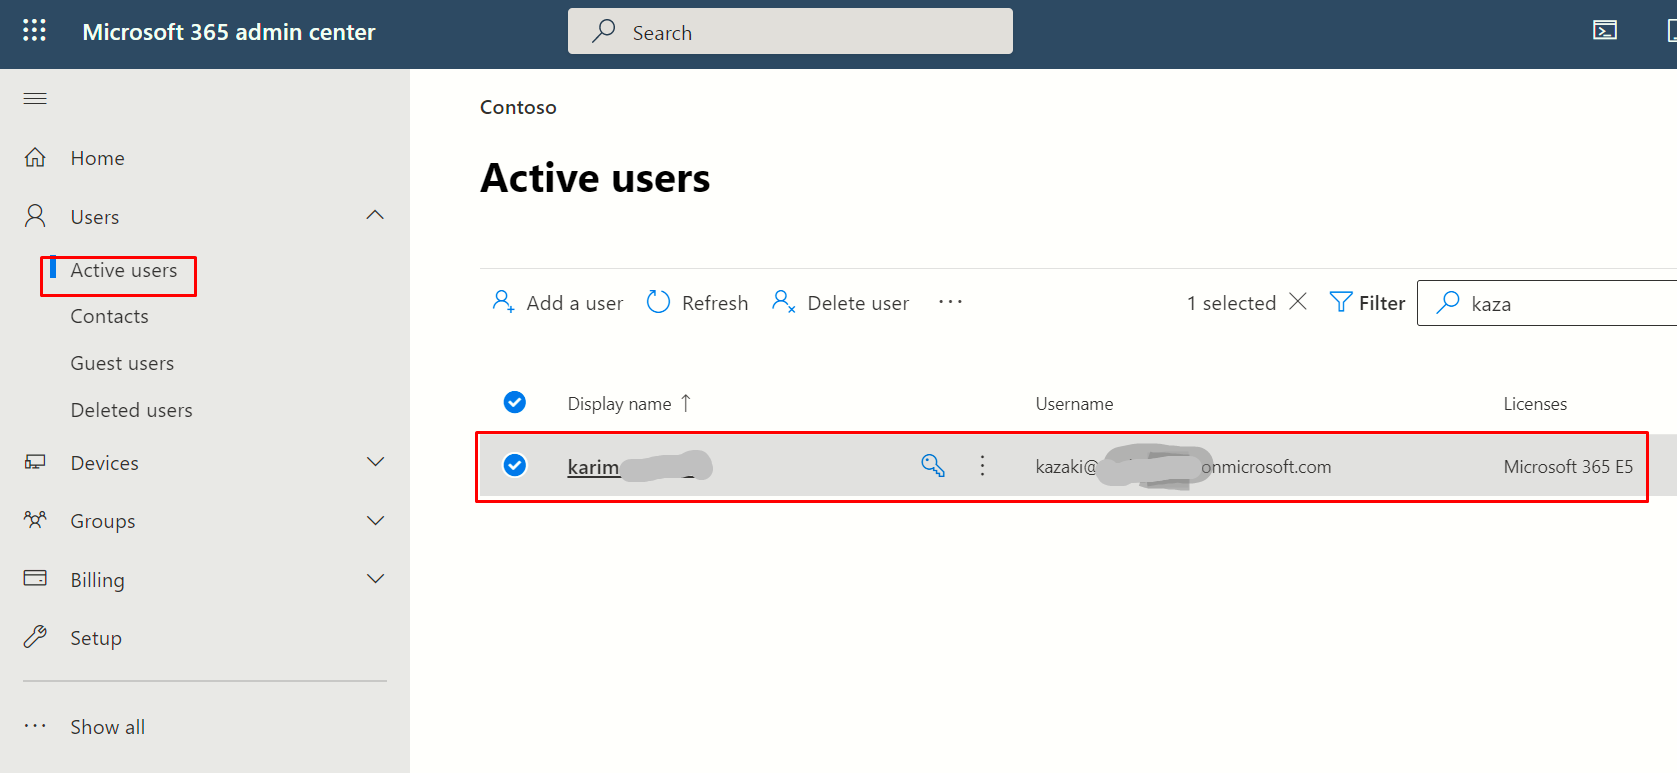Click the kazaki username cell
This screenshot has width=1677, height=773.
[1183, 467]
